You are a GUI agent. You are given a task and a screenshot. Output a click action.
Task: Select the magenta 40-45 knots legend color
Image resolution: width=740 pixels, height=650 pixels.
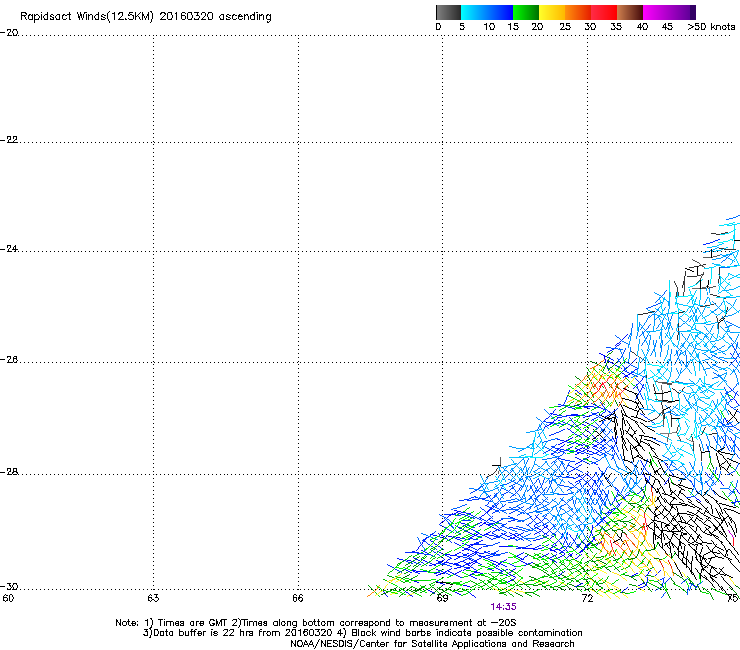pyautogui.click(x=656, y=12)
